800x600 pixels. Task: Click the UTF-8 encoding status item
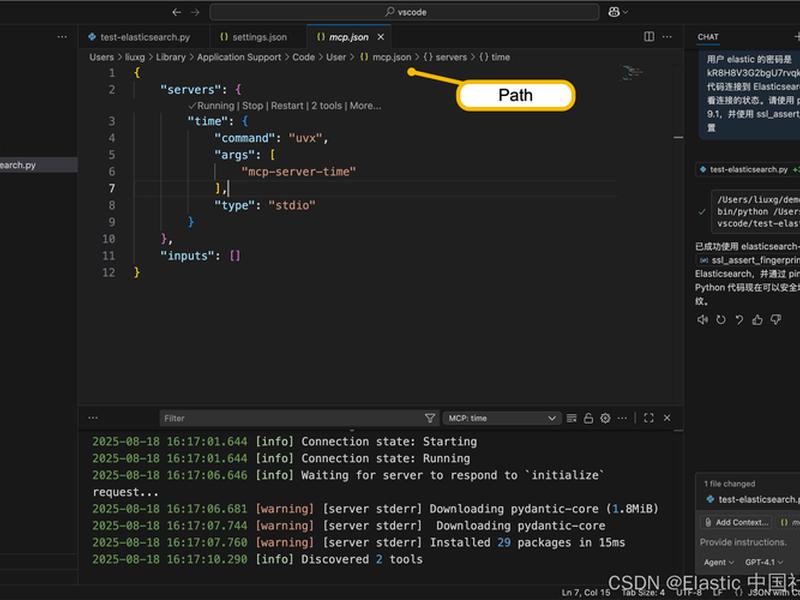(x=689, y=592)
